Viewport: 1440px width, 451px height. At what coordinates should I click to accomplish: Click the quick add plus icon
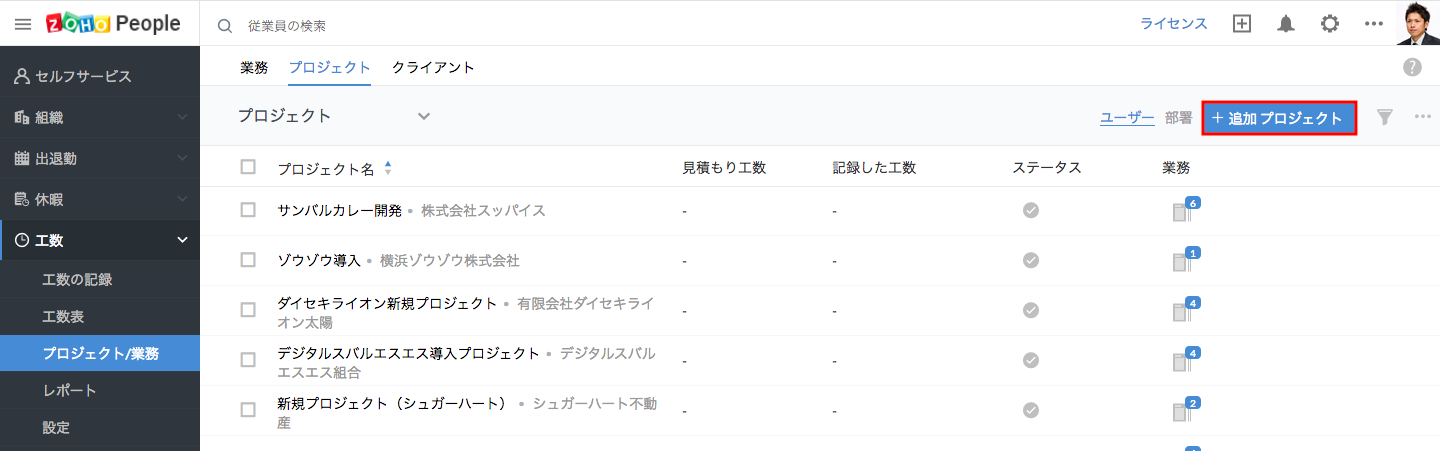(x=1242, y=24)
